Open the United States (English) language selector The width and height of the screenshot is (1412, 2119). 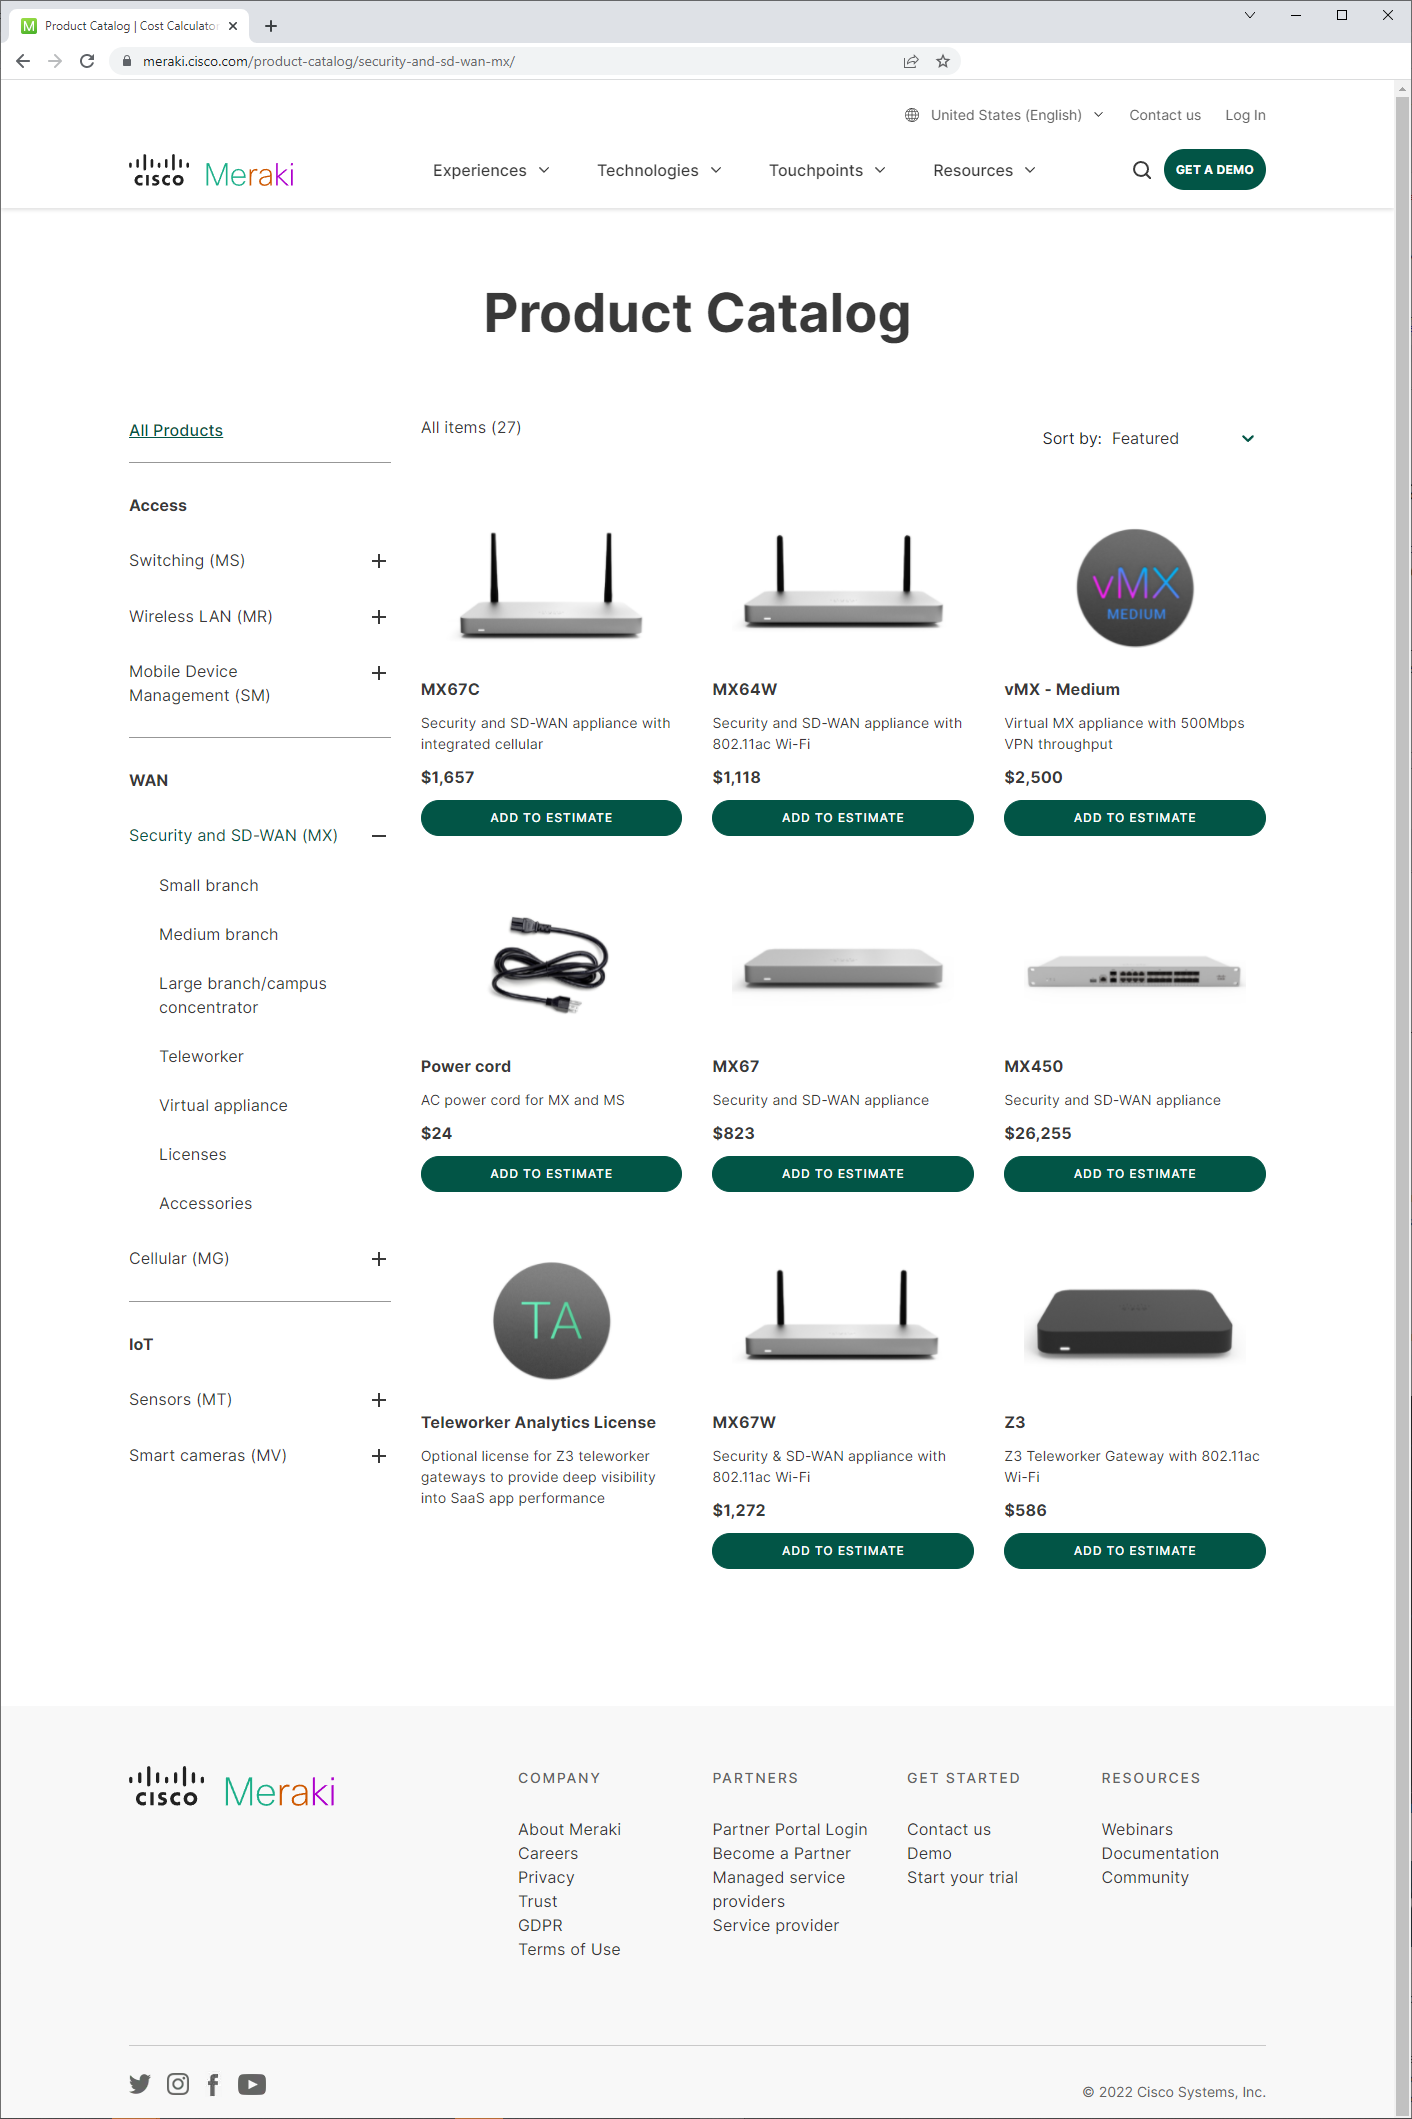pyautogui.click(x=1004, y=115)
